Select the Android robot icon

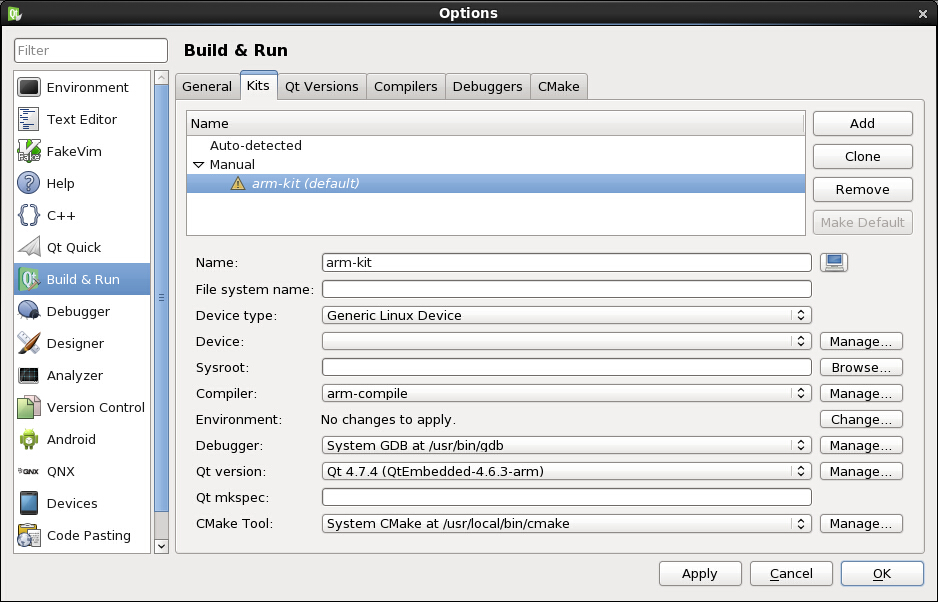coord(29,440)
